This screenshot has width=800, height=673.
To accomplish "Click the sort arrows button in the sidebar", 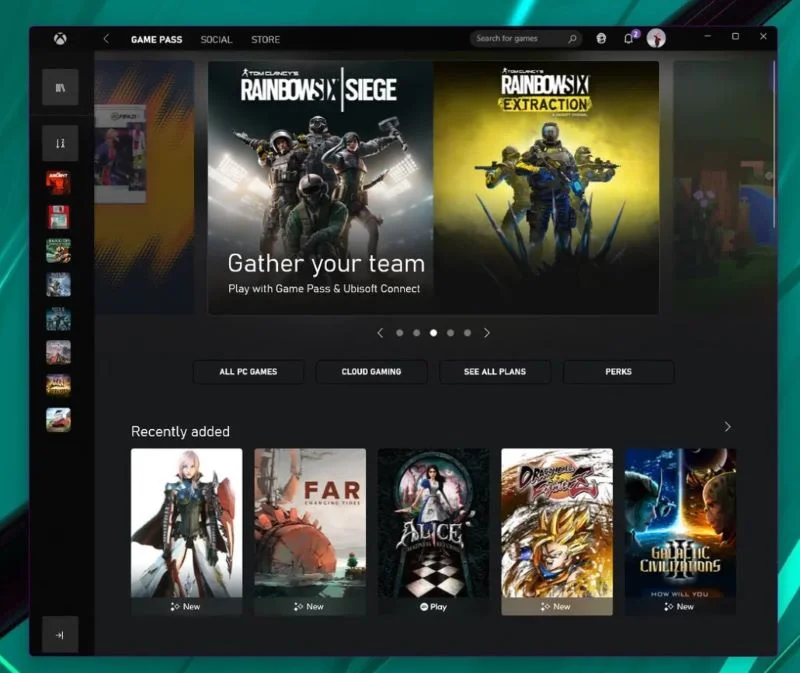I will (x=60, y=143).
